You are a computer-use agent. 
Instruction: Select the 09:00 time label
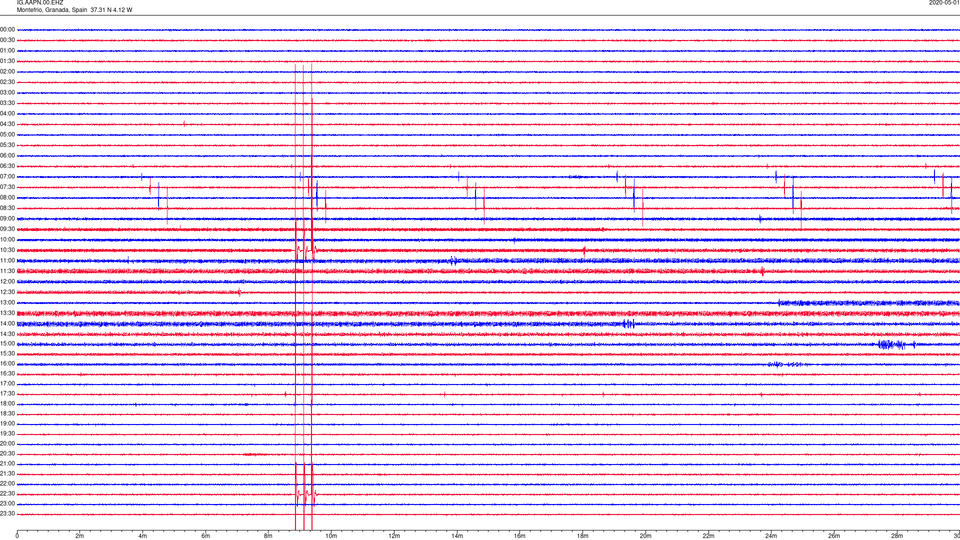tap(7, 219)
